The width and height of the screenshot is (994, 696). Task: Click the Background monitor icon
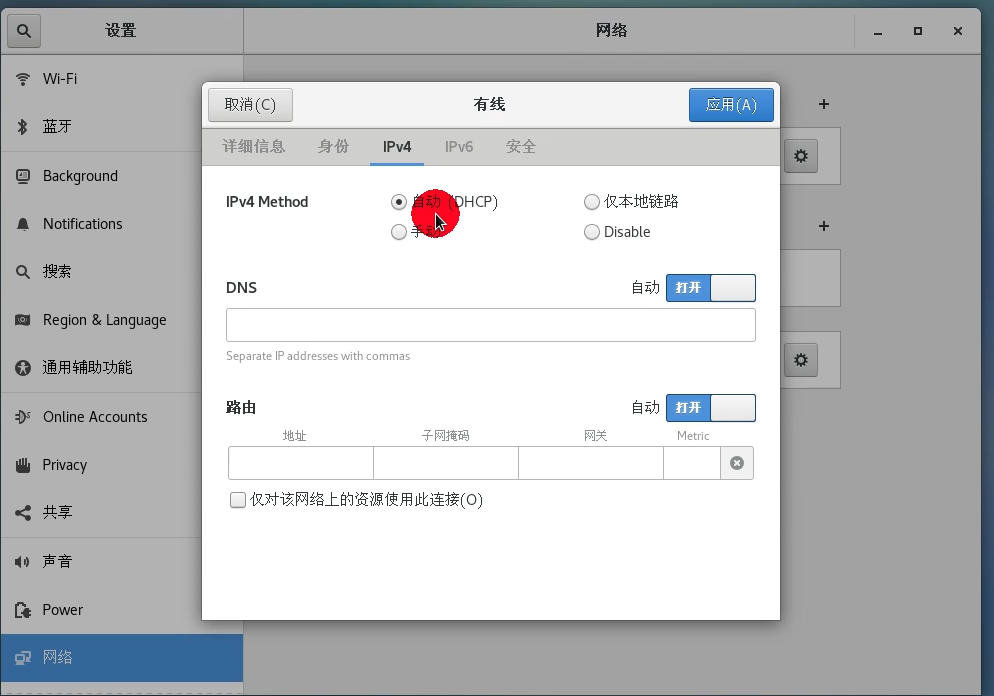click(x=23, y=176)
